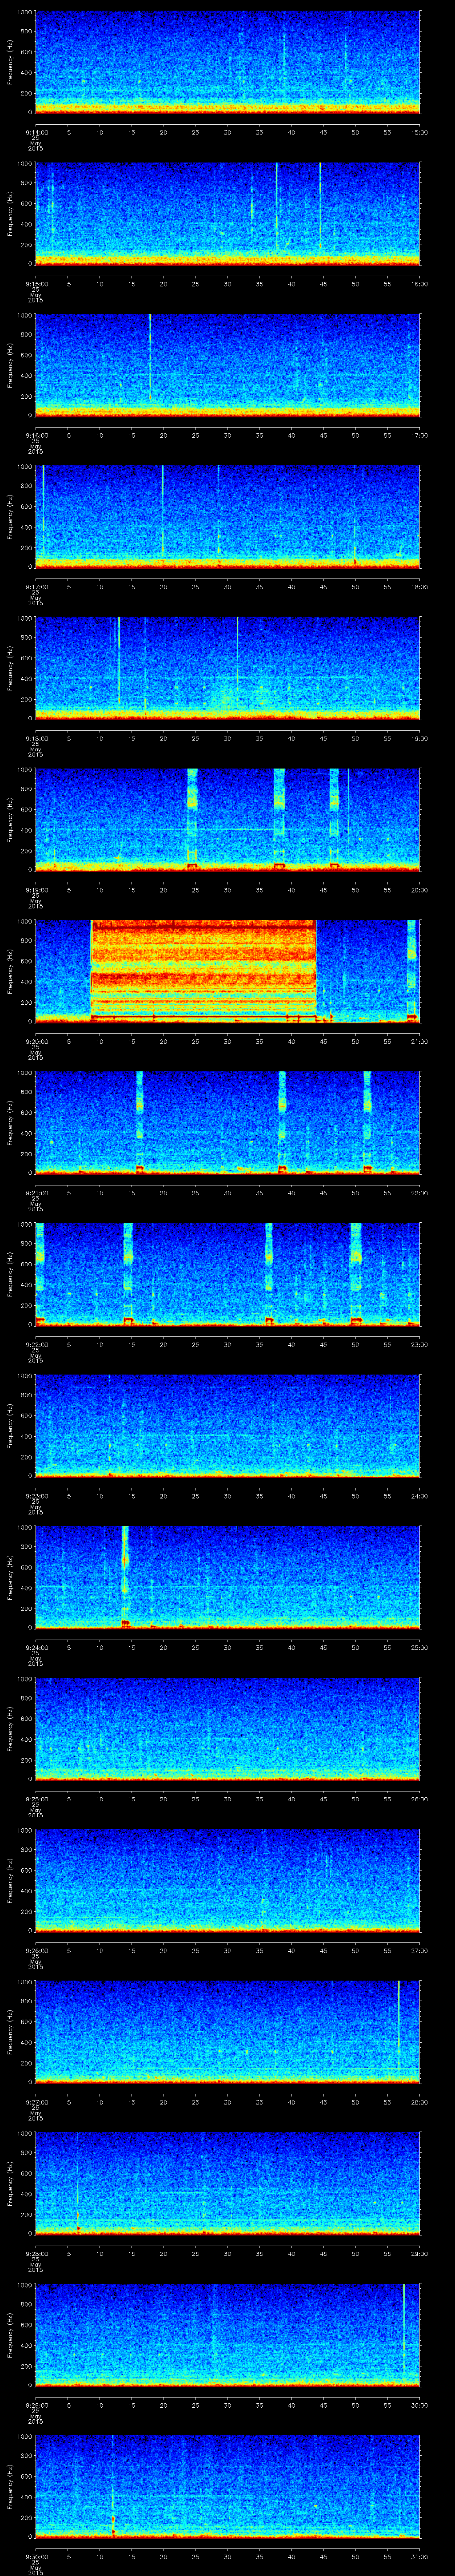
Task: Select the 9:29:00 start time label
Action: coord(36,2405)
